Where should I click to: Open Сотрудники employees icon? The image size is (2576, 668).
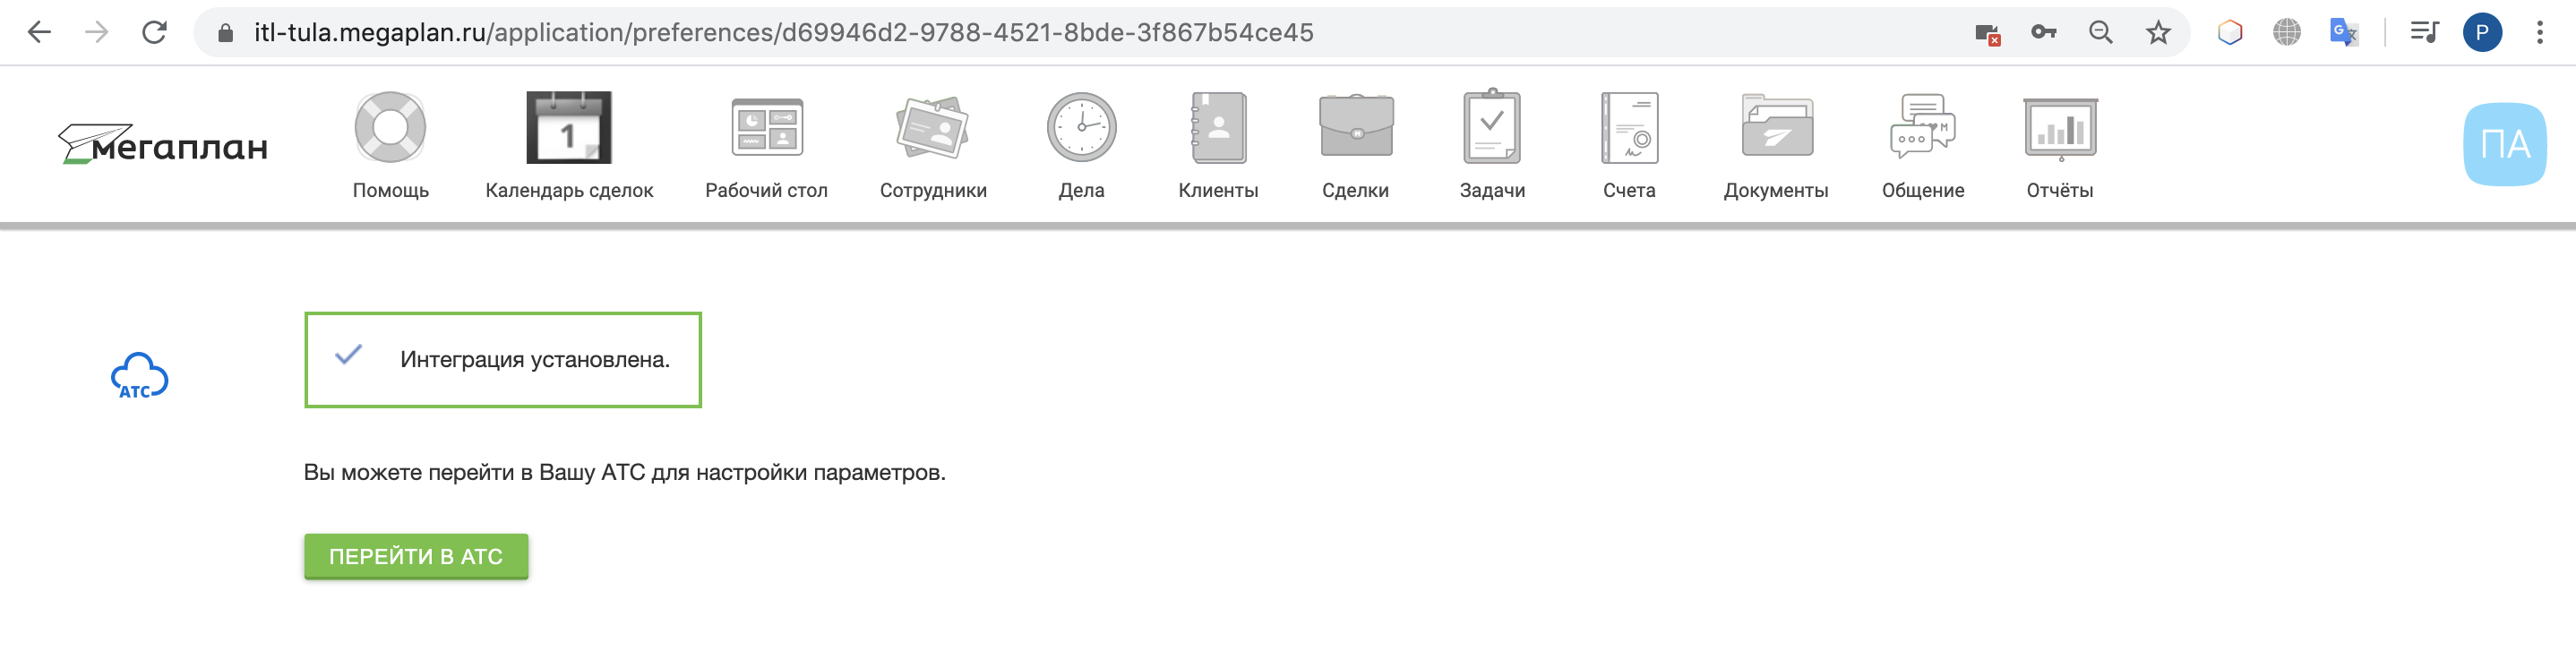933,127
